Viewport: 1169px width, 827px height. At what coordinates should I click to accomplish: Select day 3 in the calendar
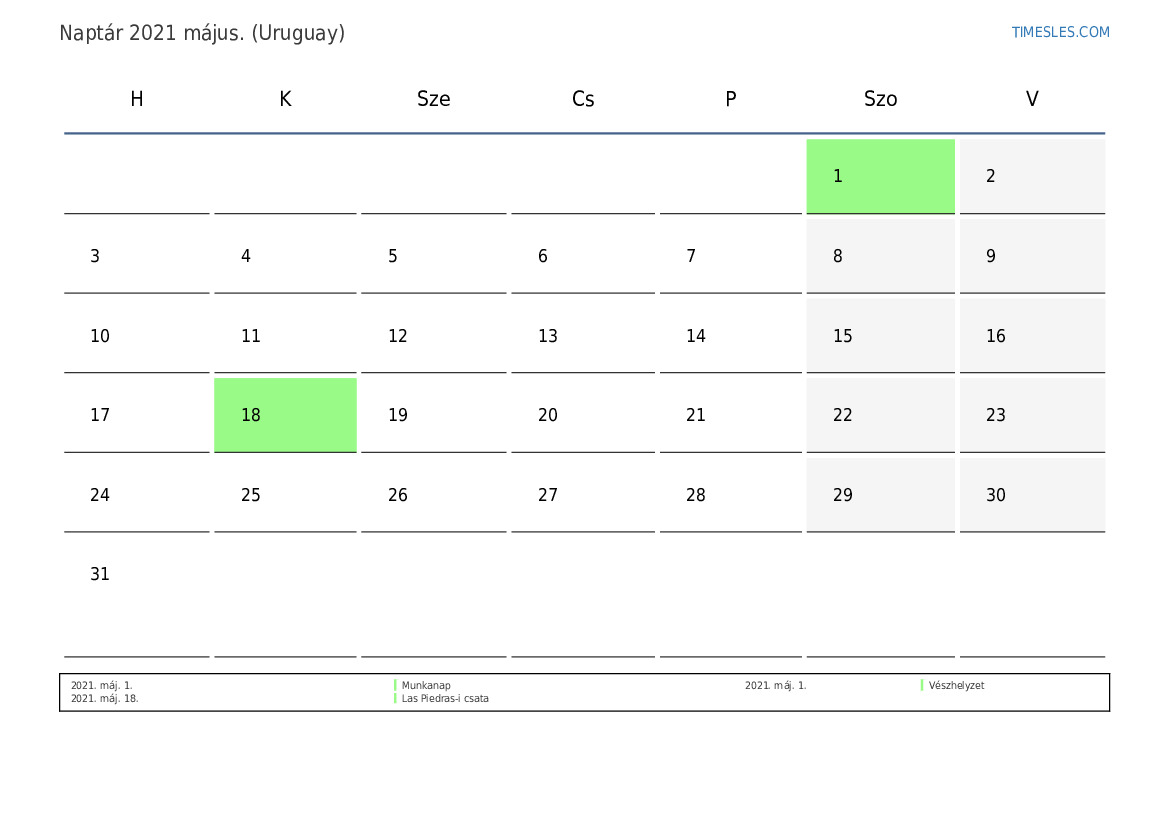[x=136, y=256]
